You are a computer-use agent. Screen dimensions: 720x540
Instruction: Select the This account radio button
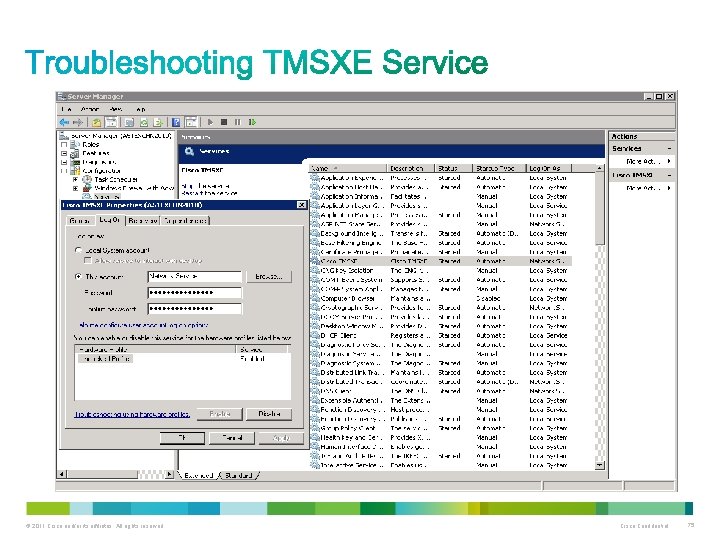[x=79, y=276]
